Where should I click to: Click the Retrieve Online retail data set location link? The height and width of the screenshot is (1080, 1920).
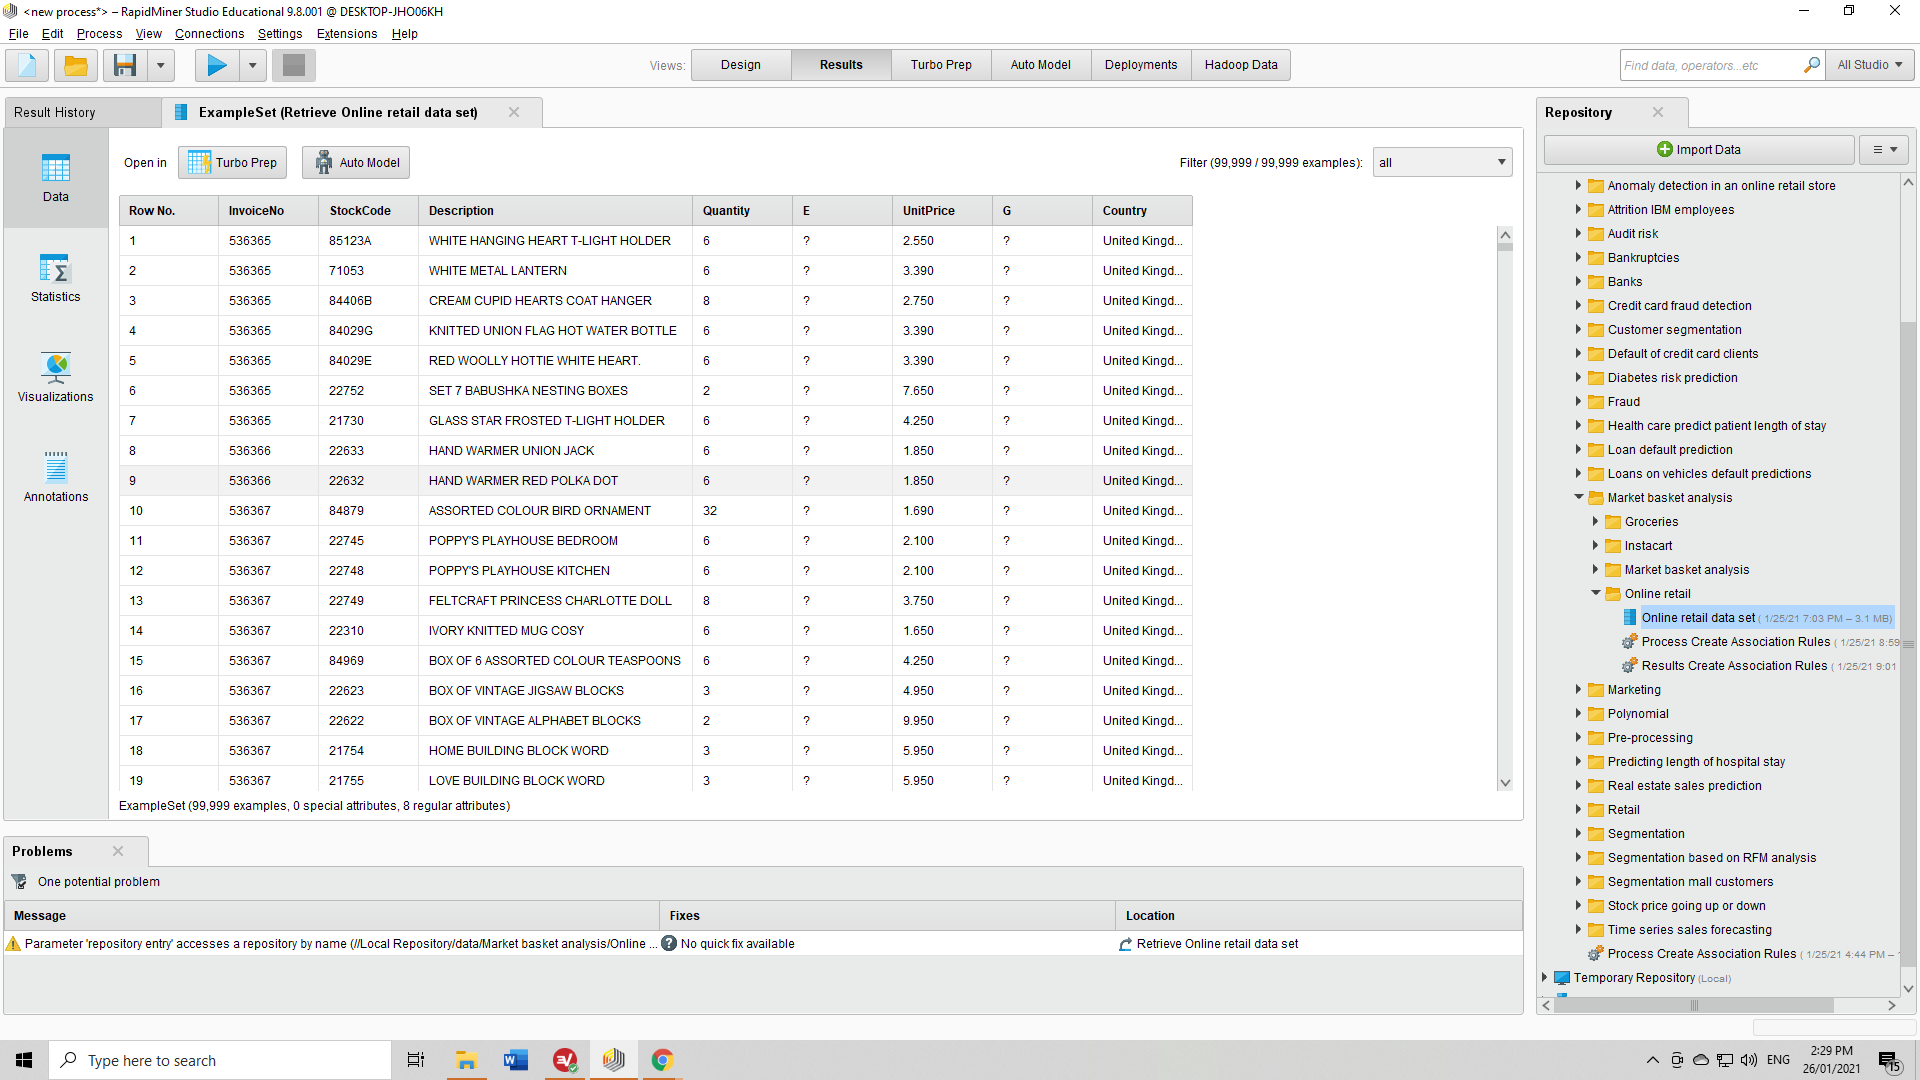[x=1217, y=944]
